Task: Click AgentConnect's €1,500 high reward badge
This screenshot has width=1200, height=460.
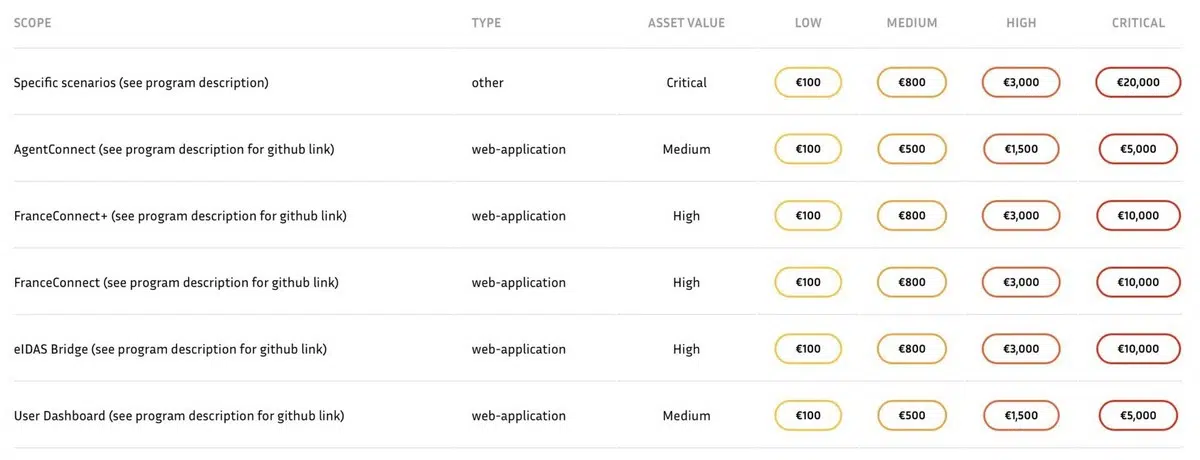Action: click(1020, 149)
